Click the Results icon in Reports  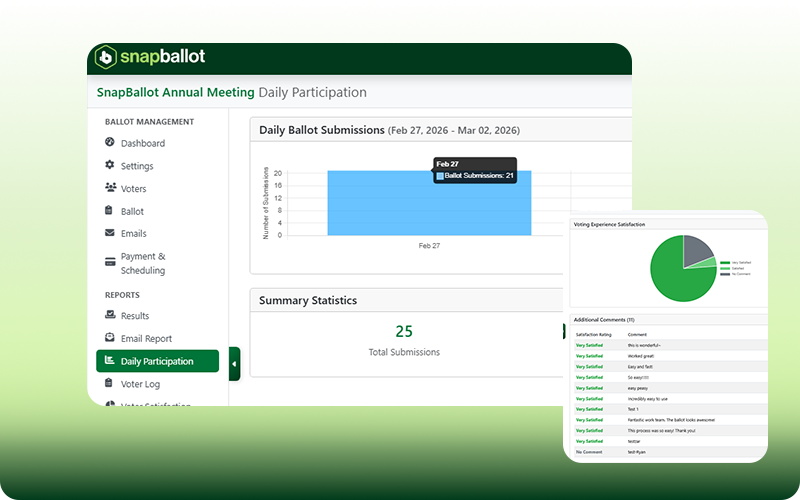(110, 314)
